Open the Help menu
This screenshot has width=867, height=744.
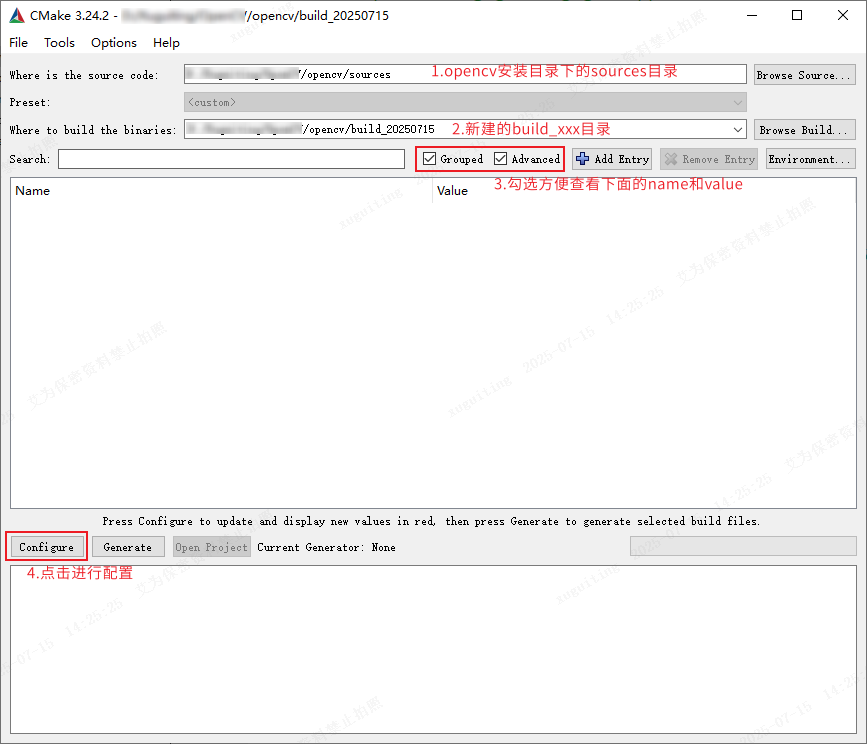click(x=166, y=43)
